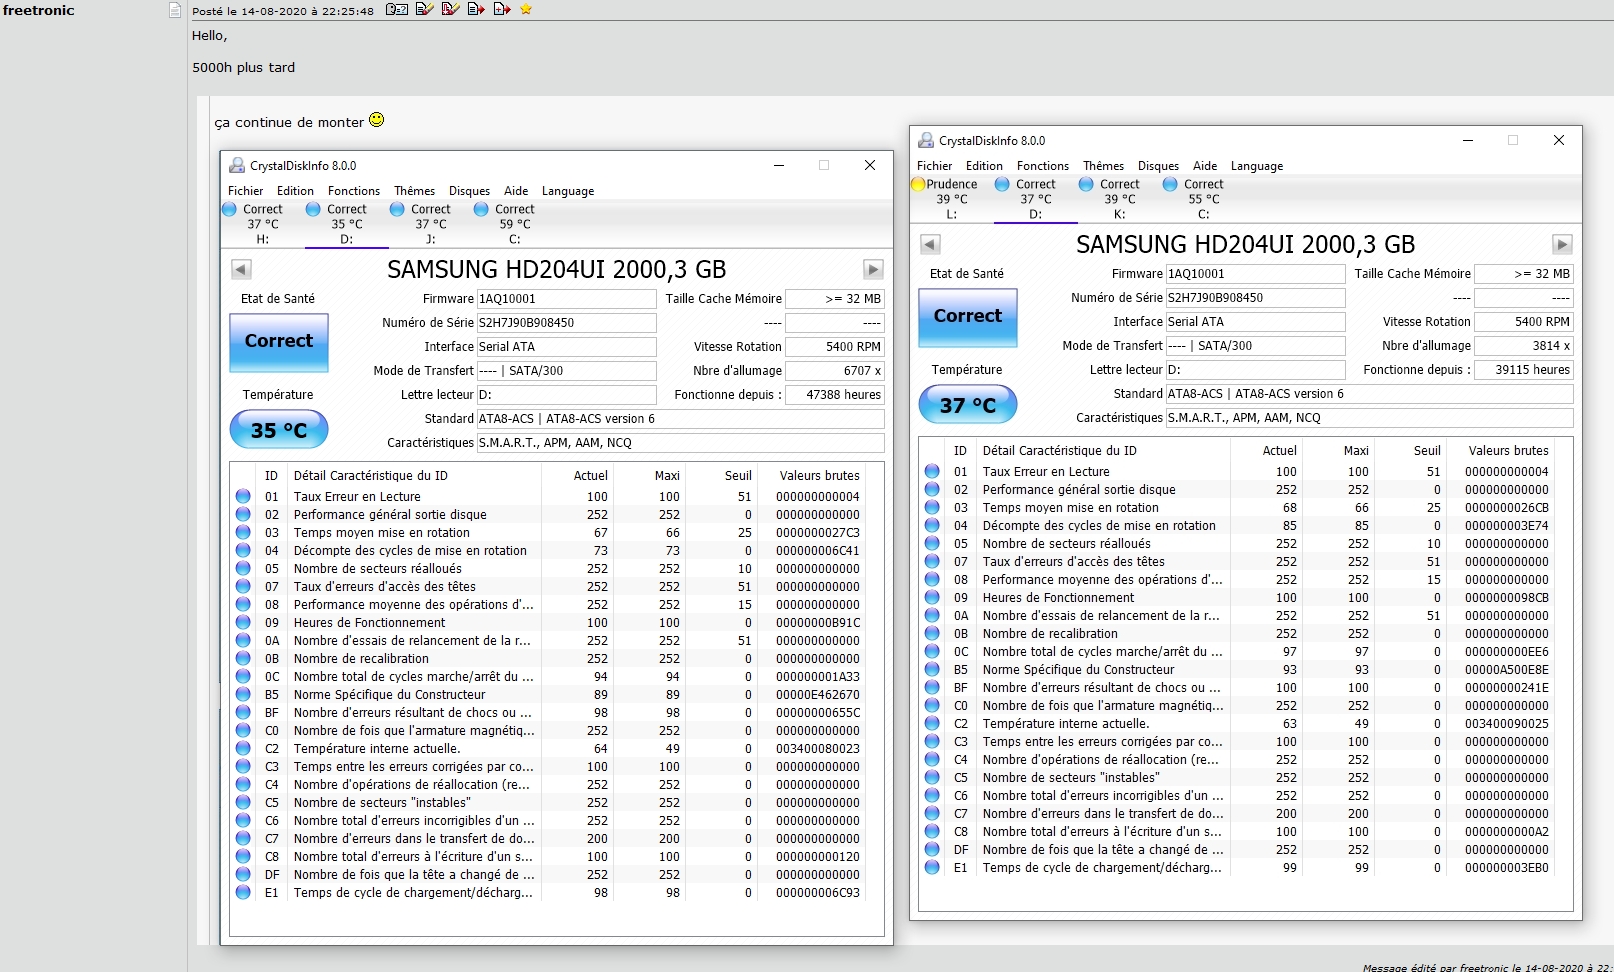Click raw value 00000000B91C
The width and height of the screenshot is (1614, 972).
pyautogui.click(x=818, y=622)
